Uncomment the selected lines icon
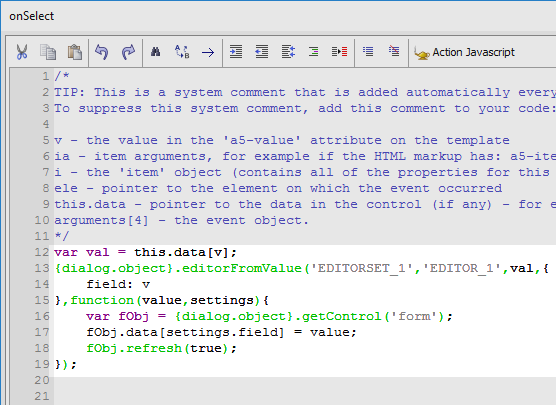556x405 pixels. pos(394,51)
